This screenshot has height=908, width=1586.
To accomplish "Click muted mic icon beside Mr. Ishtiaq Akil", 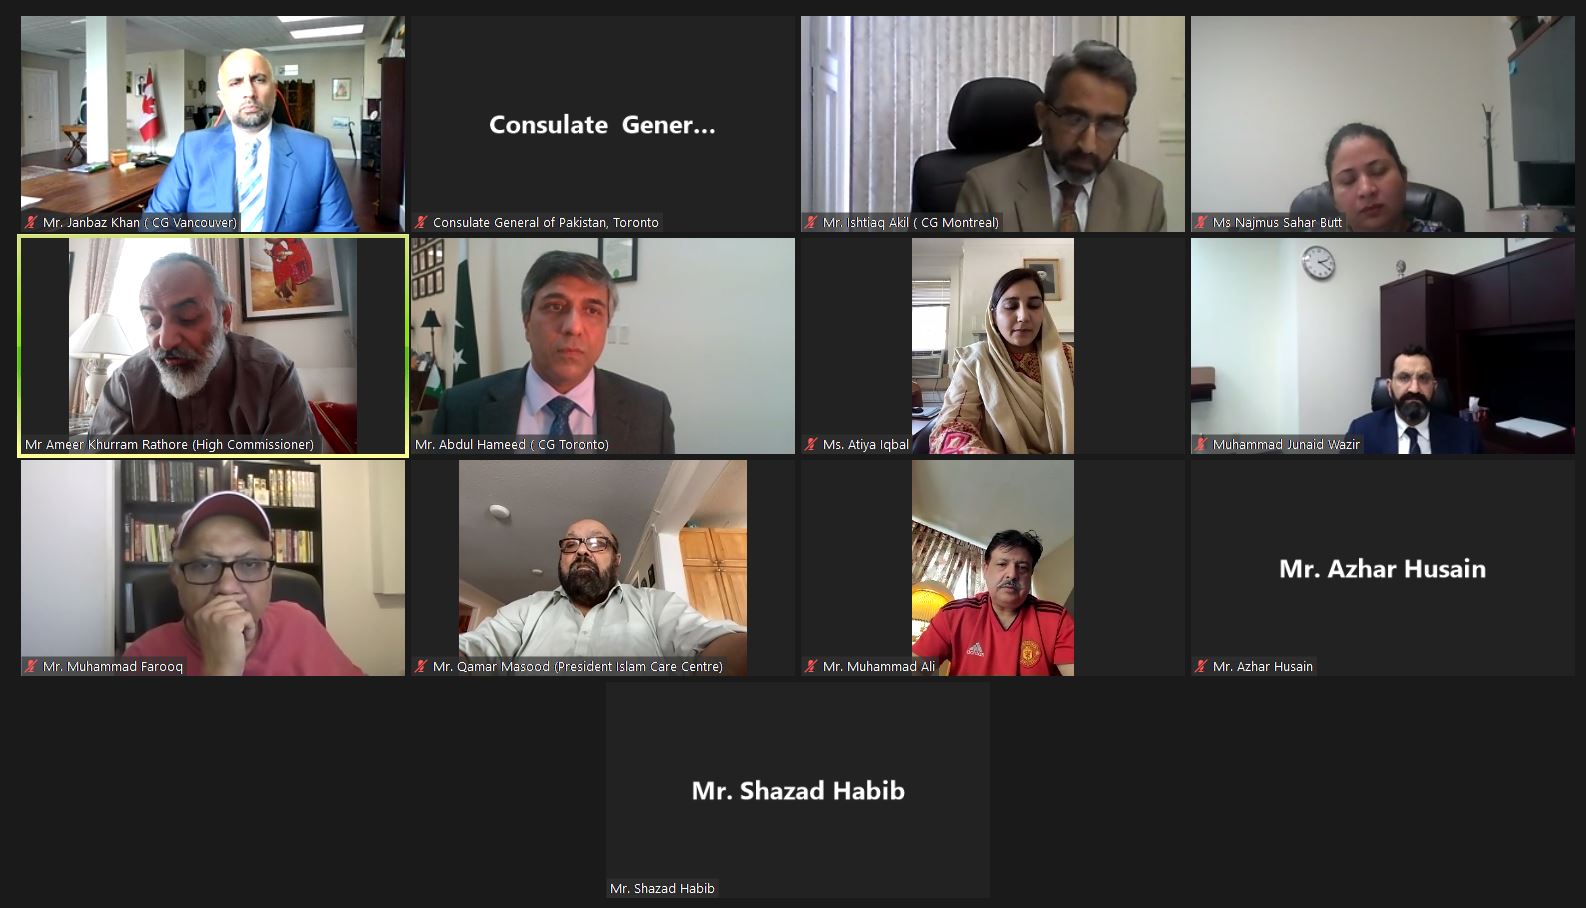I will [x=811, y=223].
